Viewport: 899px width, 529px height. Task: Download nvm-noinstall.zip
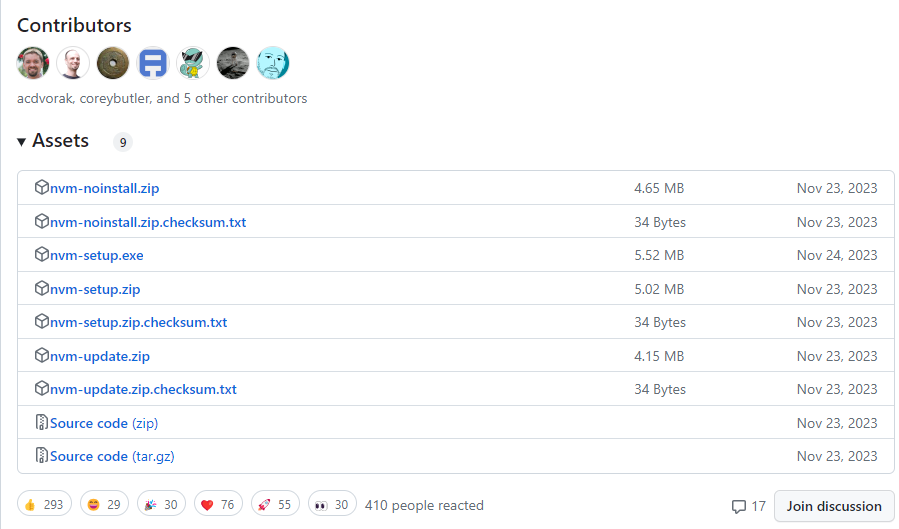[x=104, y=188]
